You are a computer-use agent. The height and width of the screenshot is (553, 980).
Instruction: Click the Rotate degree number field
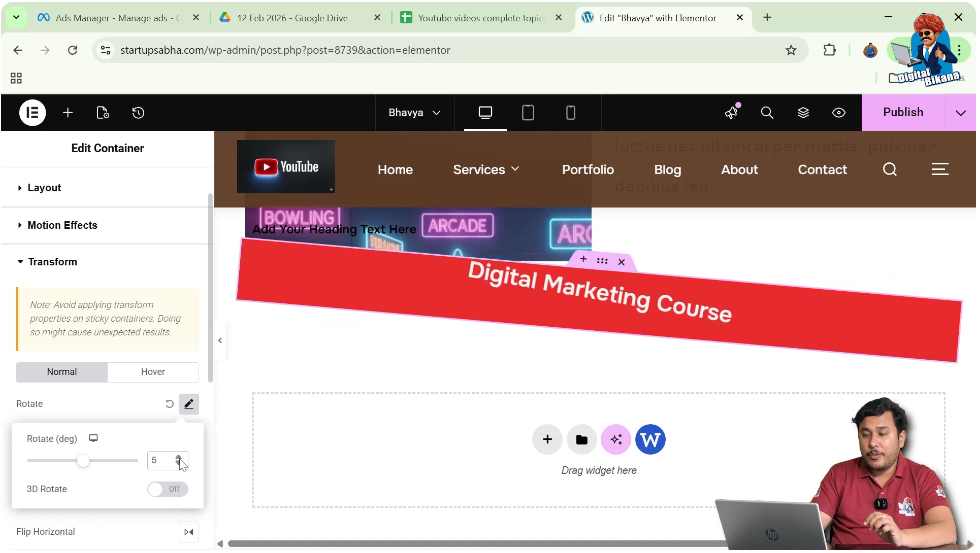[x=160, y=461]
